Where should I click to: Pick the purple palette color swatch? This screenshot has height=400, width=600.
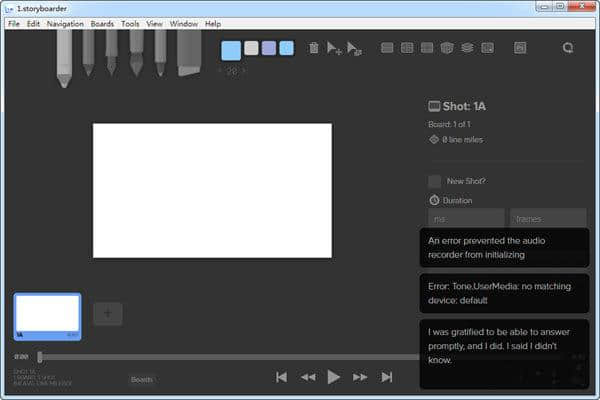click(268, 48)
